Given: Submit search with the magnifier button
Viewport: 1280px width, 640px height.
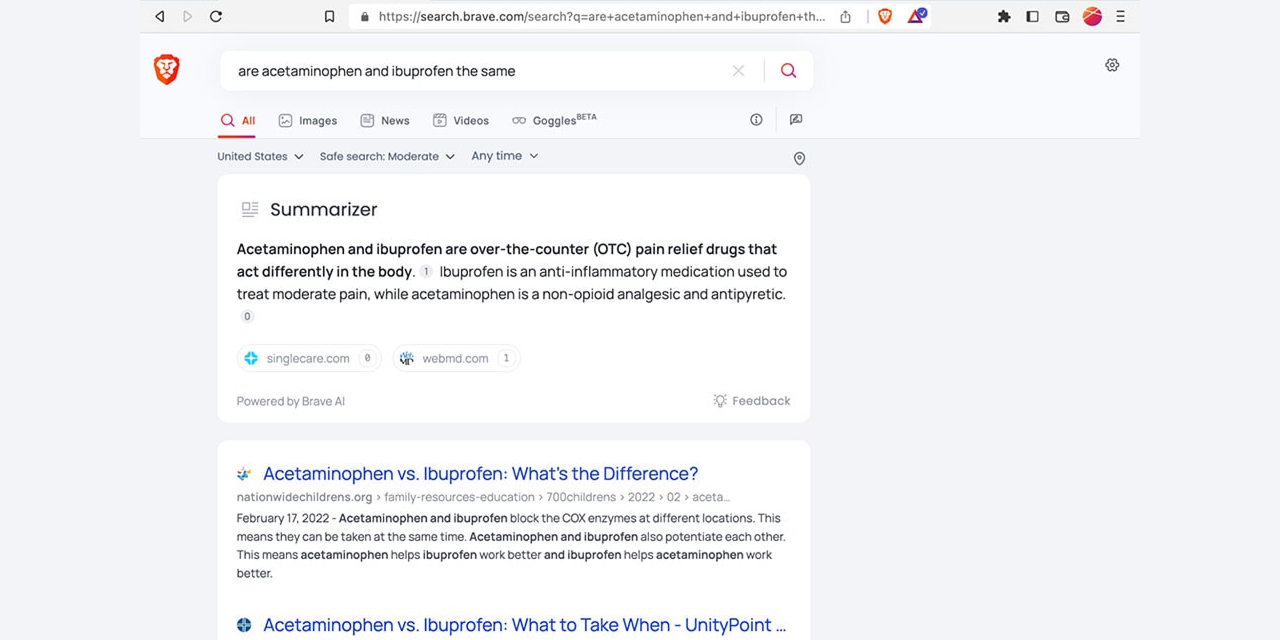Looking at the screenshot, I should point(788,71).
